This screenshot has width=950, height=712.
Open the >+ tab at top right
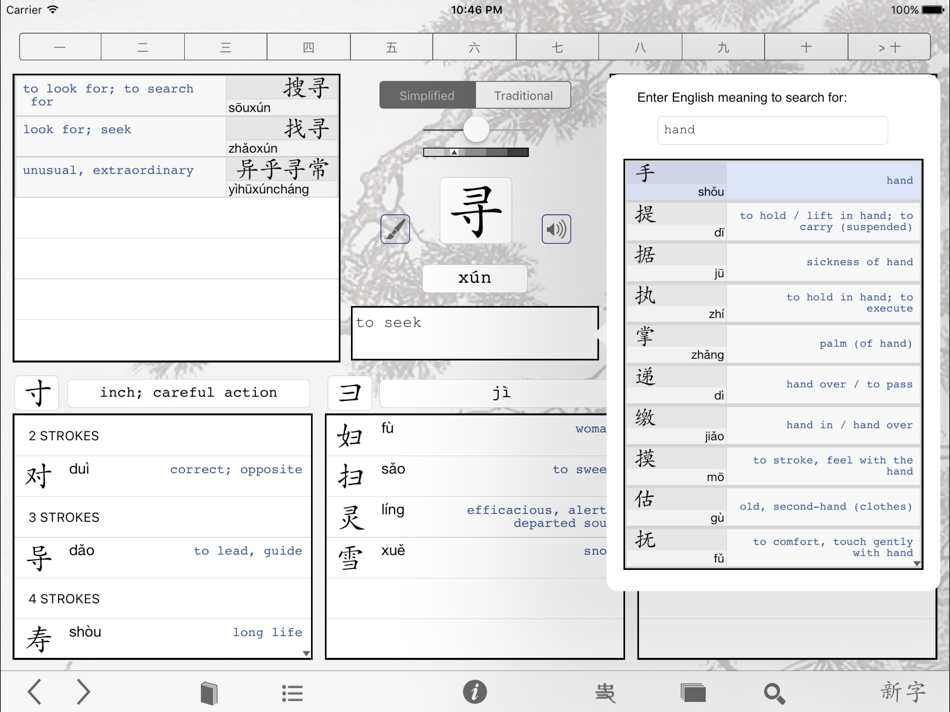coord(889,46)
